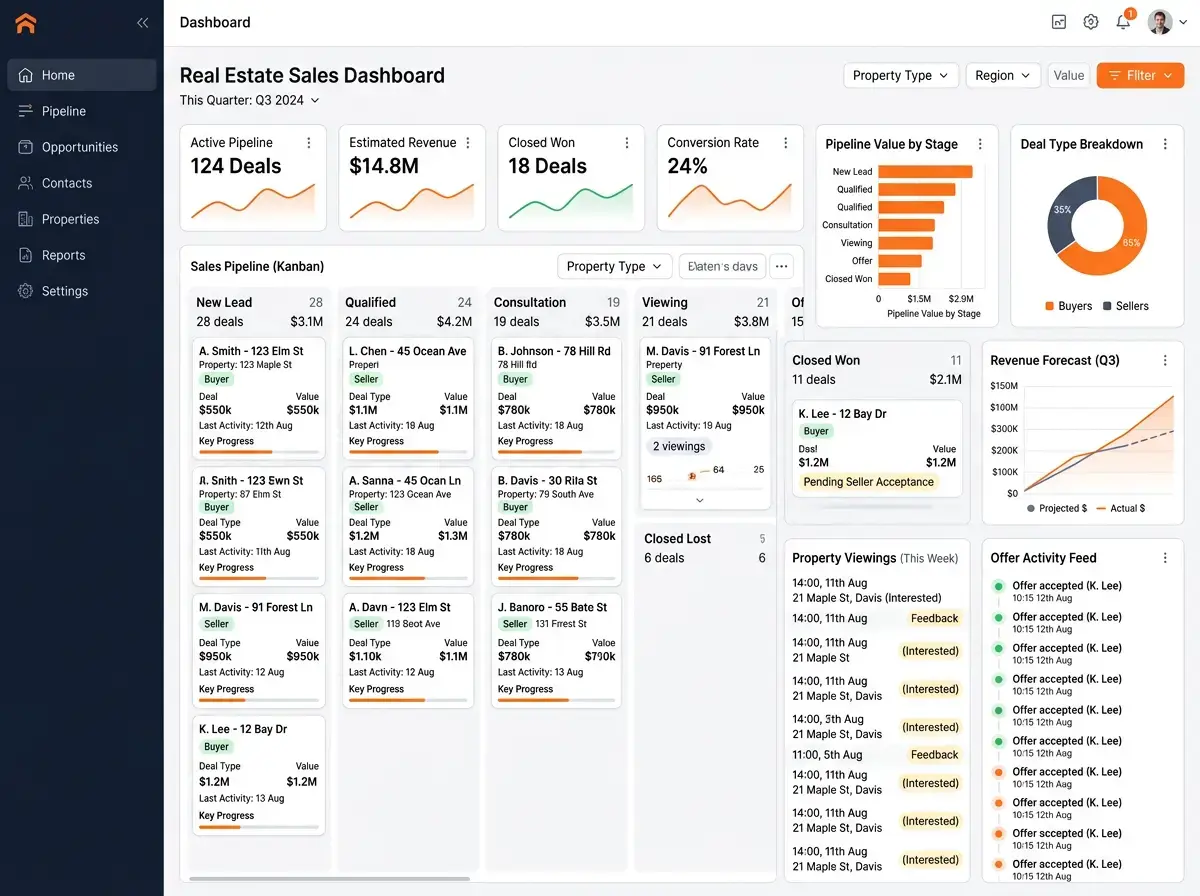Open A. Sanna - 45 Ocan Ln card

coord(408,526)
